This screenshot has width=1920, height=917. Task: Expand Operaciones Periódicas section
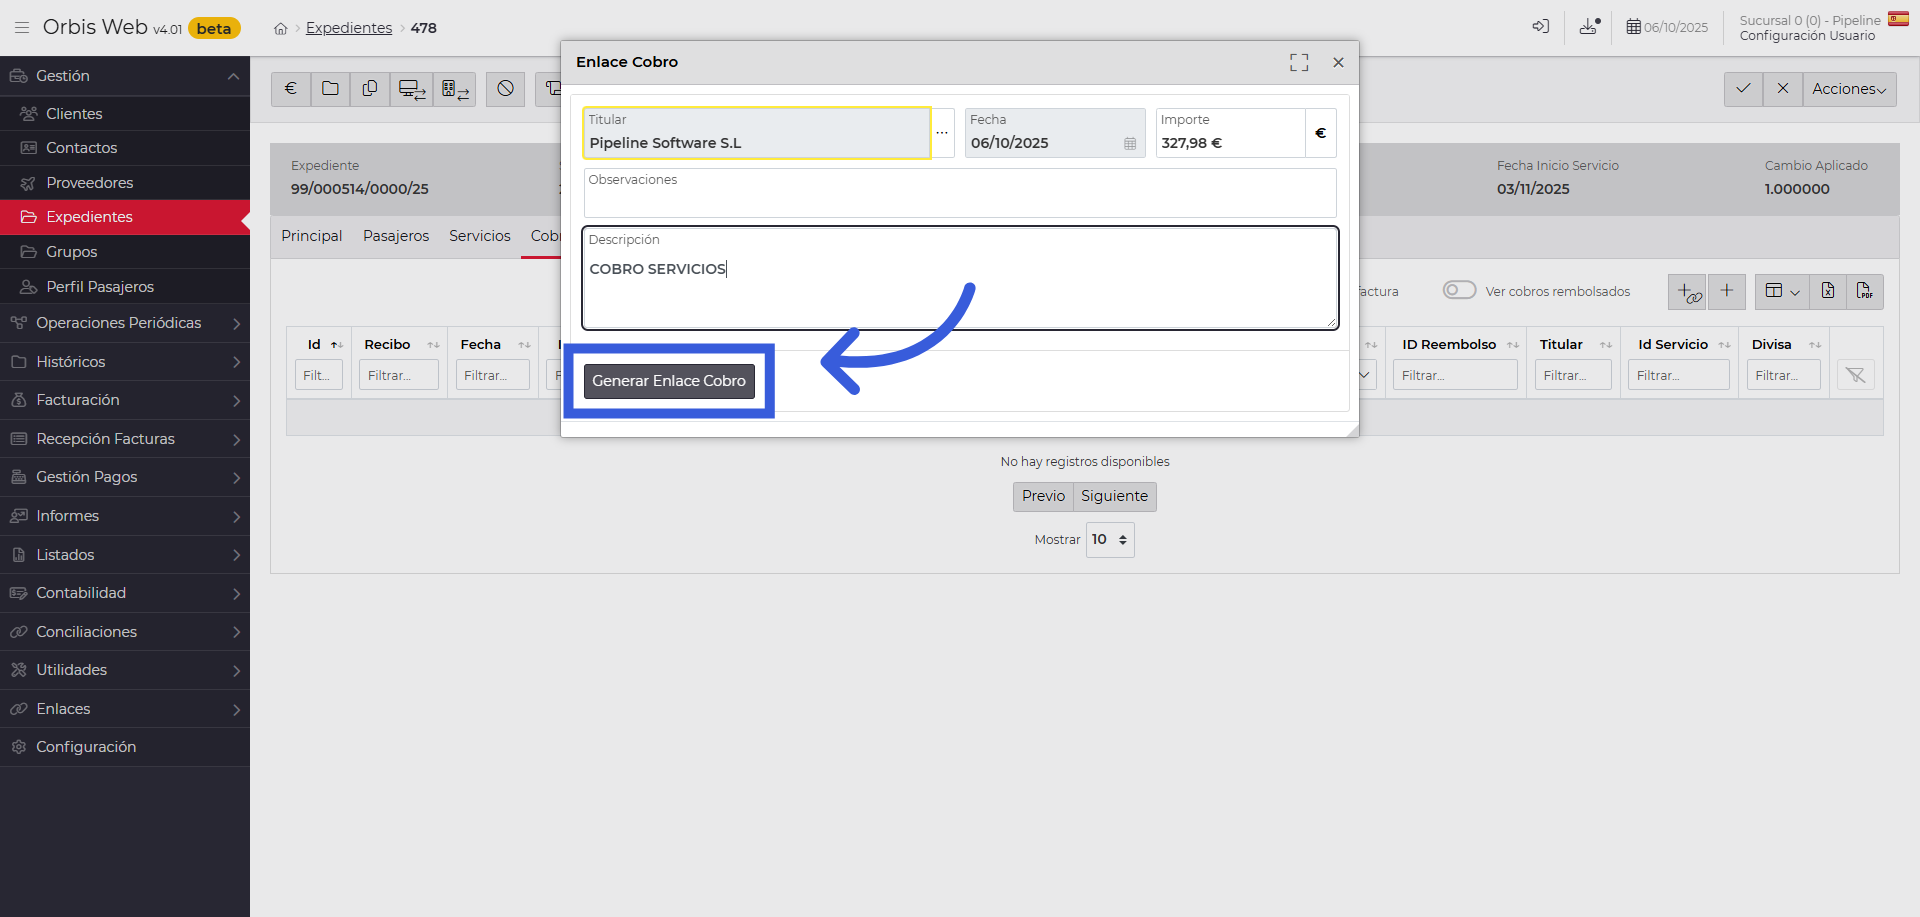pyautogui.click(x=125, y=323)
